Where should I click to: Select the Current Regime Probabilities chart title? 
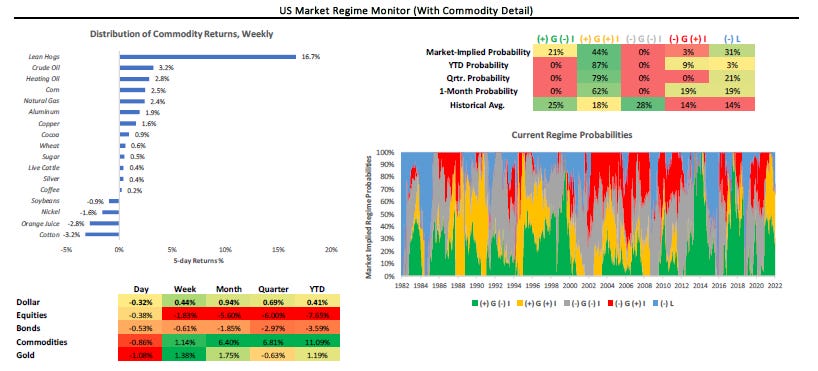coord(572,135)
